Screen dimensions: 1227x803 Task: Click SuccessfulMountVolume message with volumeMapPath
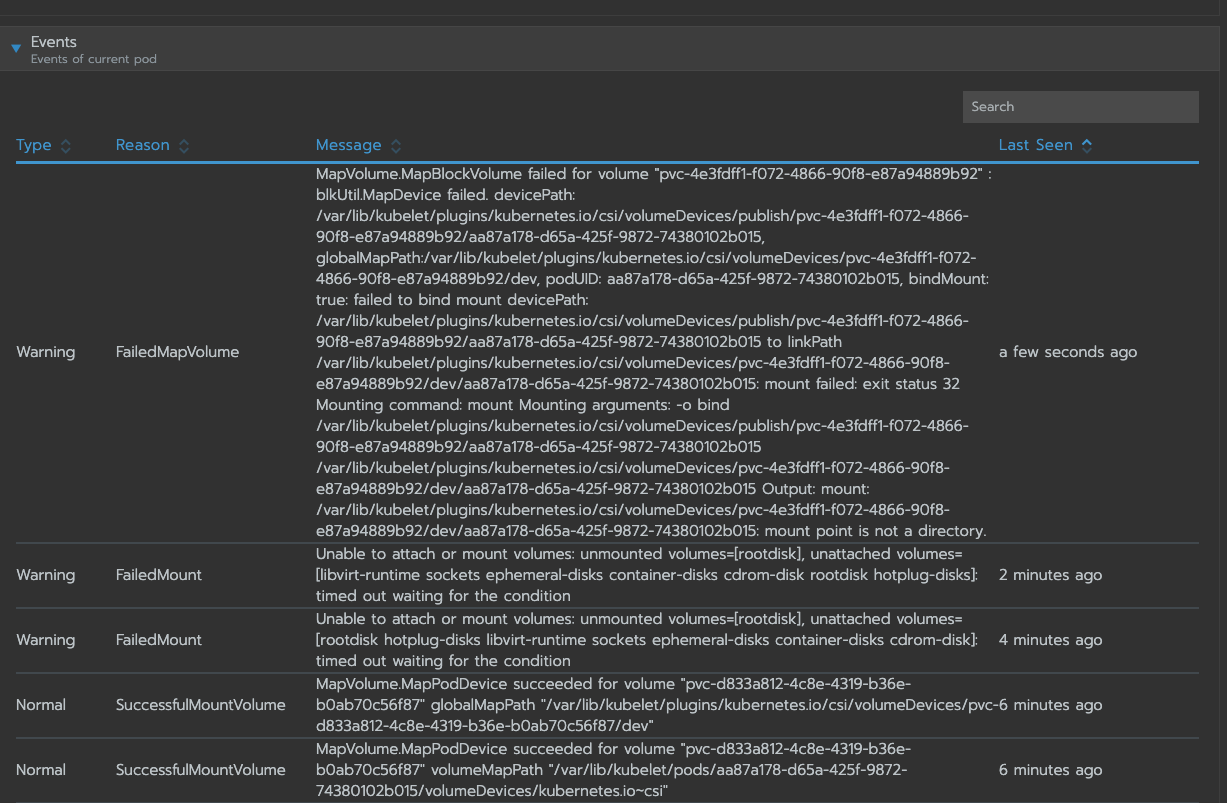[613, 770]
